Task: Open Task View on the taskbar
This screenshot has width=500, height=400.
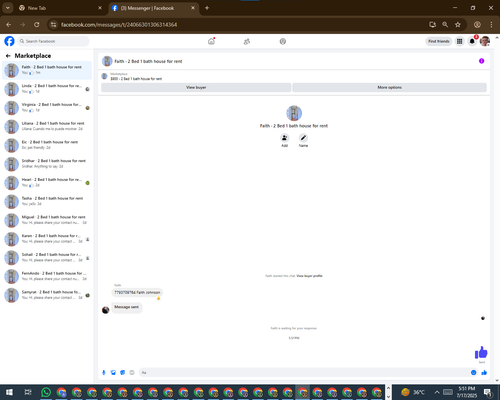Action: [x=28, y=392]
